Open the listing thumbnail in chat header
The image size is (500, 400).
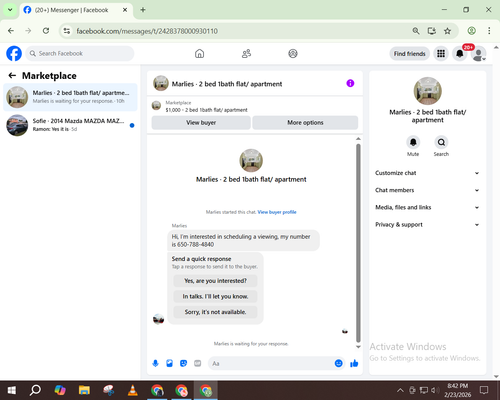(161, 83)
